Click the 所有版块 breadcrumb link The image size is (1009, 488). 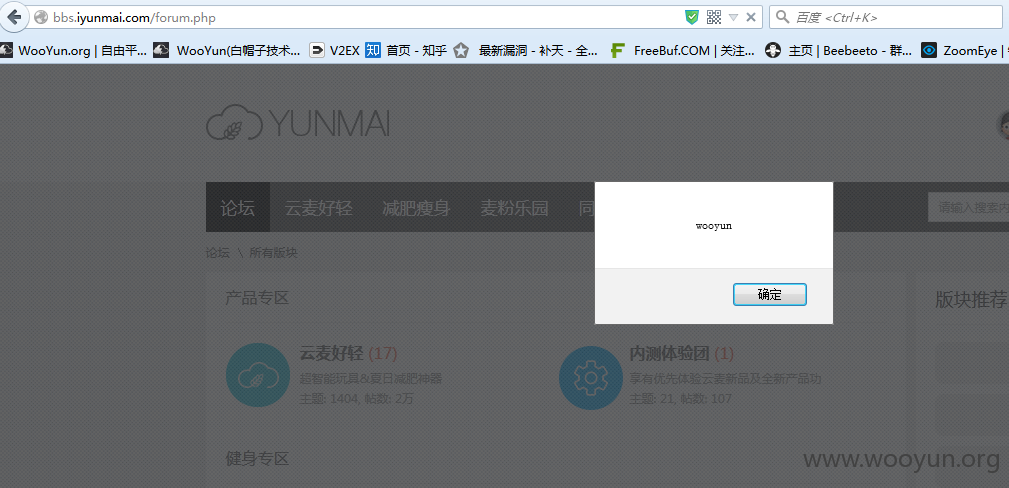[x=273, y=253]
